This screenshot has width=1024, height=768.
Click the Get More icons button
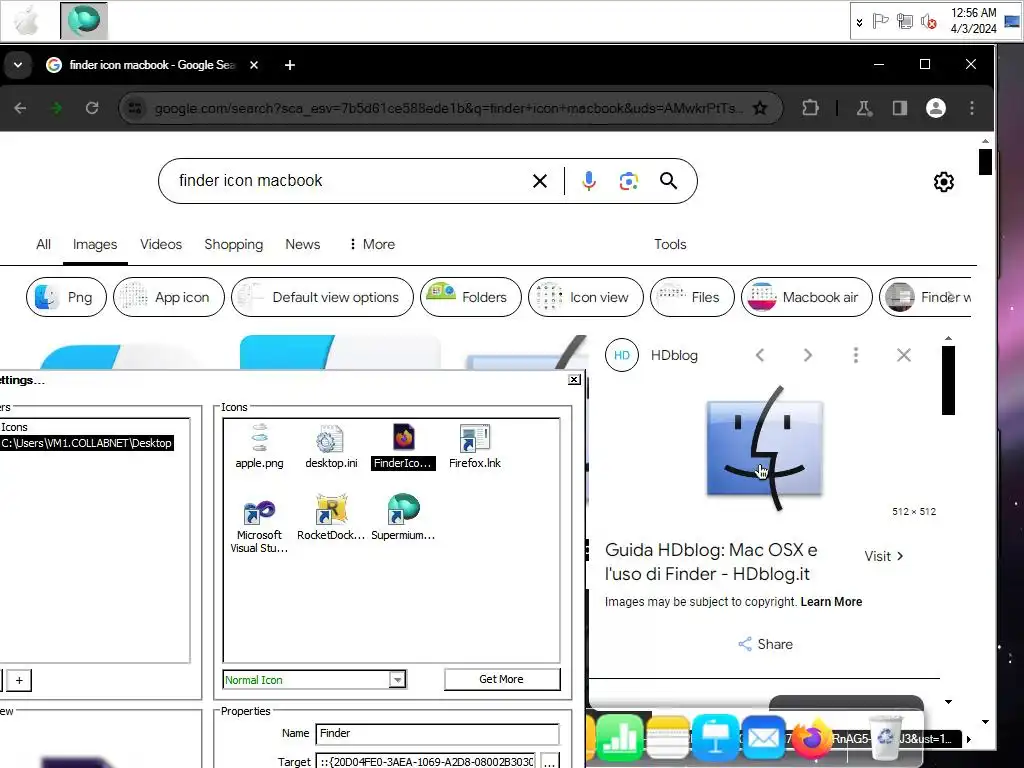(x=502, y=679)
